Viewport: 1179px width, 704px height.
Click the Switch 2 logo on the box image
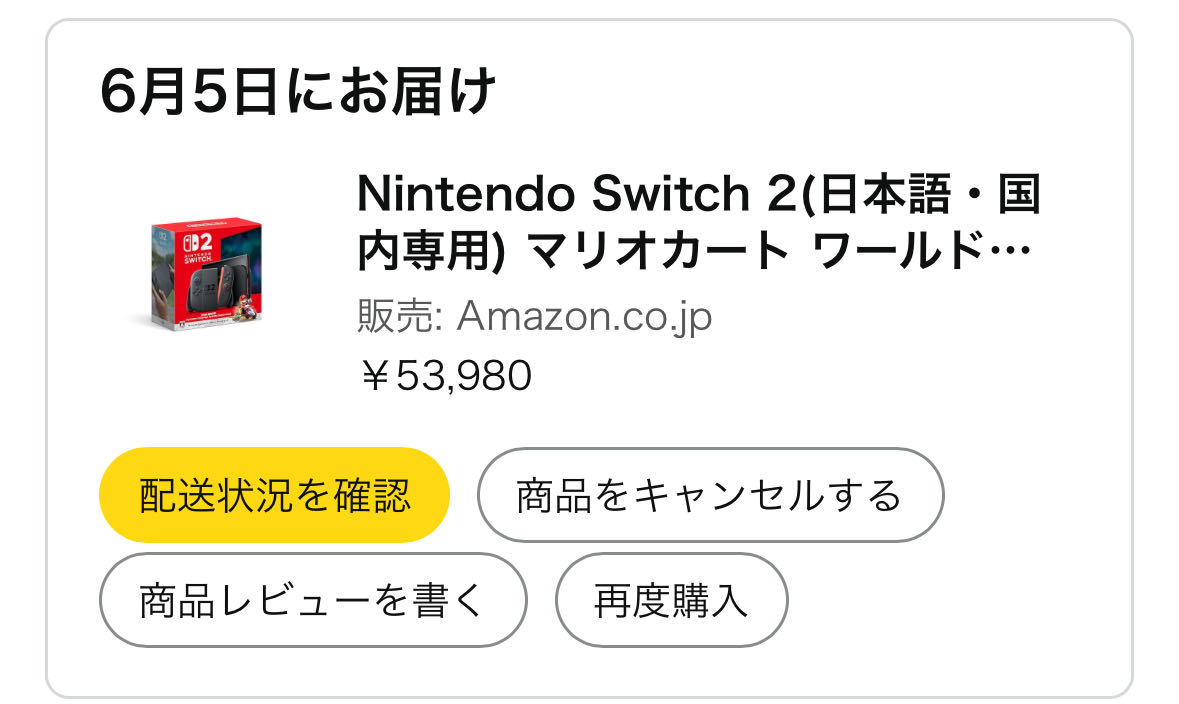[199, 244]
